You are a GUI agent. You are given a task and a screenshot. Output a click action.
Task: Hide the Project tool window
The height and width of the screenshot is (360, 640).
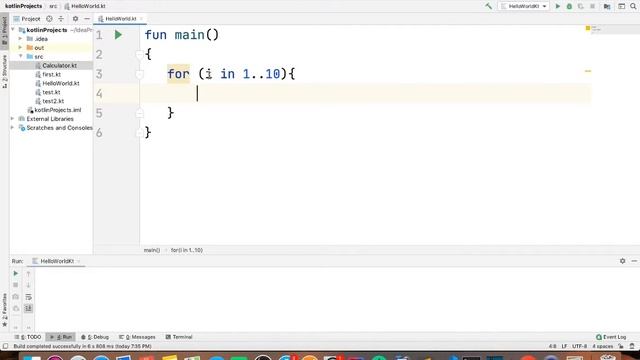87,19
